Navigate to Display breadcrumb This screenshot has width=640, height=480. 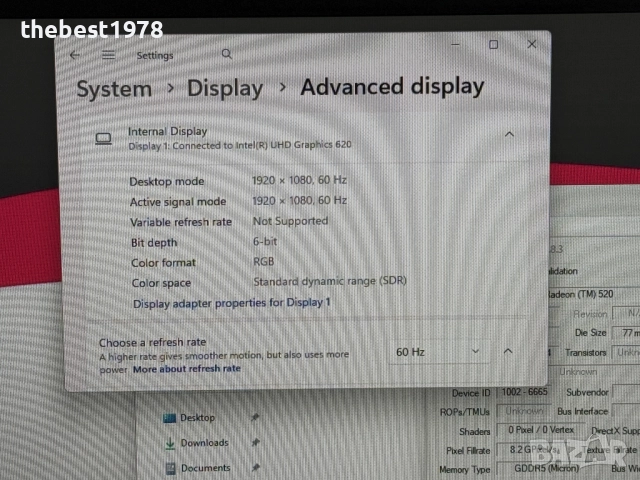[225, 88]
